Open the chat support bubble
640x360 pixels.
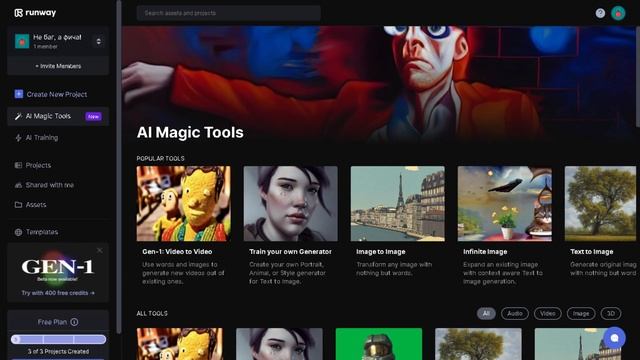pyautogui.click(x=614, y=338)
